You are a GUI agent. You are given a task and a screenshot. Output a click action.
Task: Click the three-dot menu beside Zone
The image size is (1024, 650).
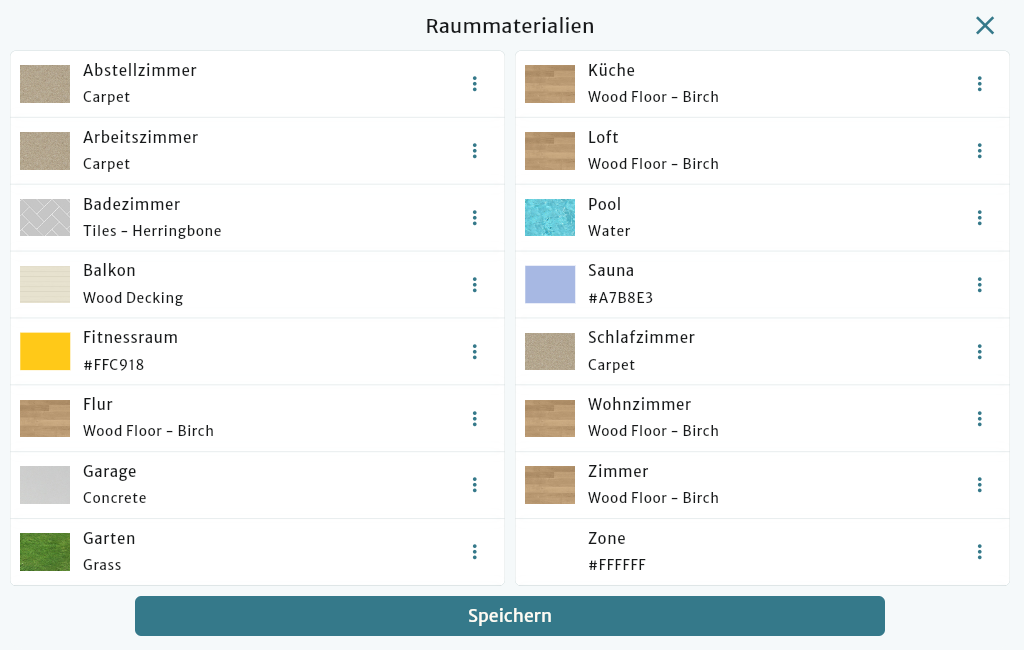tap(980, 551)
